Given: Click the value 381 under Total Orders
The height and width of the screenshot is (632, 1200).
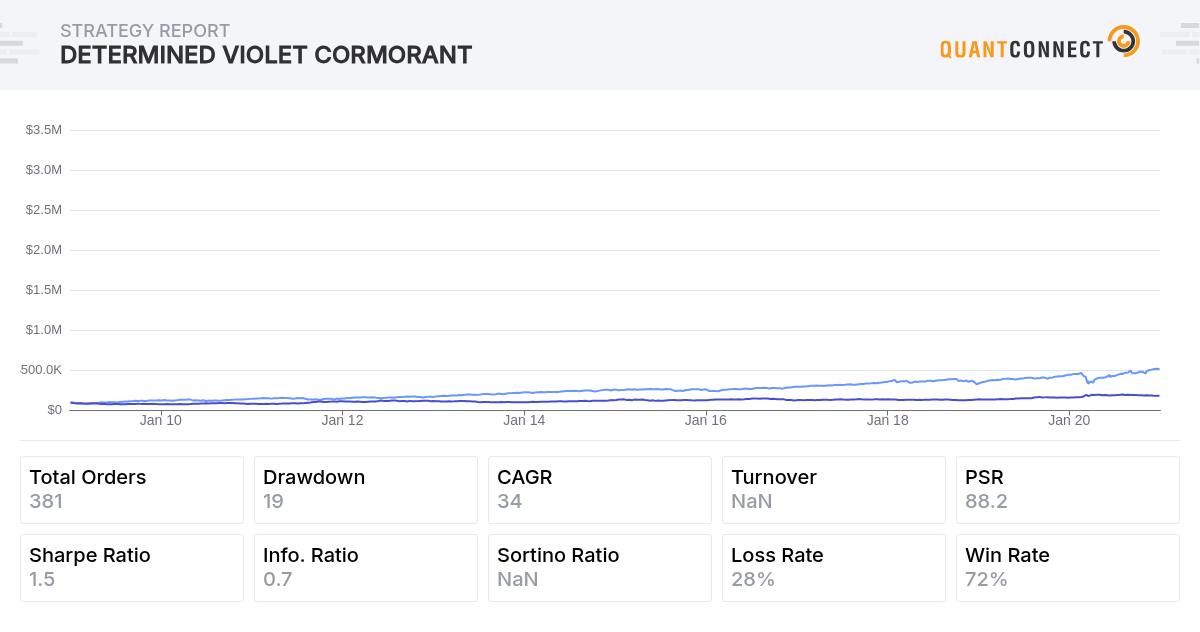Looking at the screenshot, I should click(46, 501).
